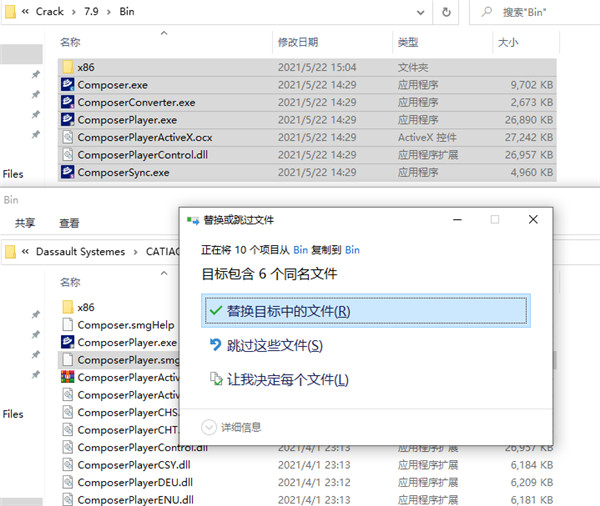The height and width of the screenshot is (506, 600).
Task: Select ComposerSync.exe application icon
Action: [x=67, y=172]
